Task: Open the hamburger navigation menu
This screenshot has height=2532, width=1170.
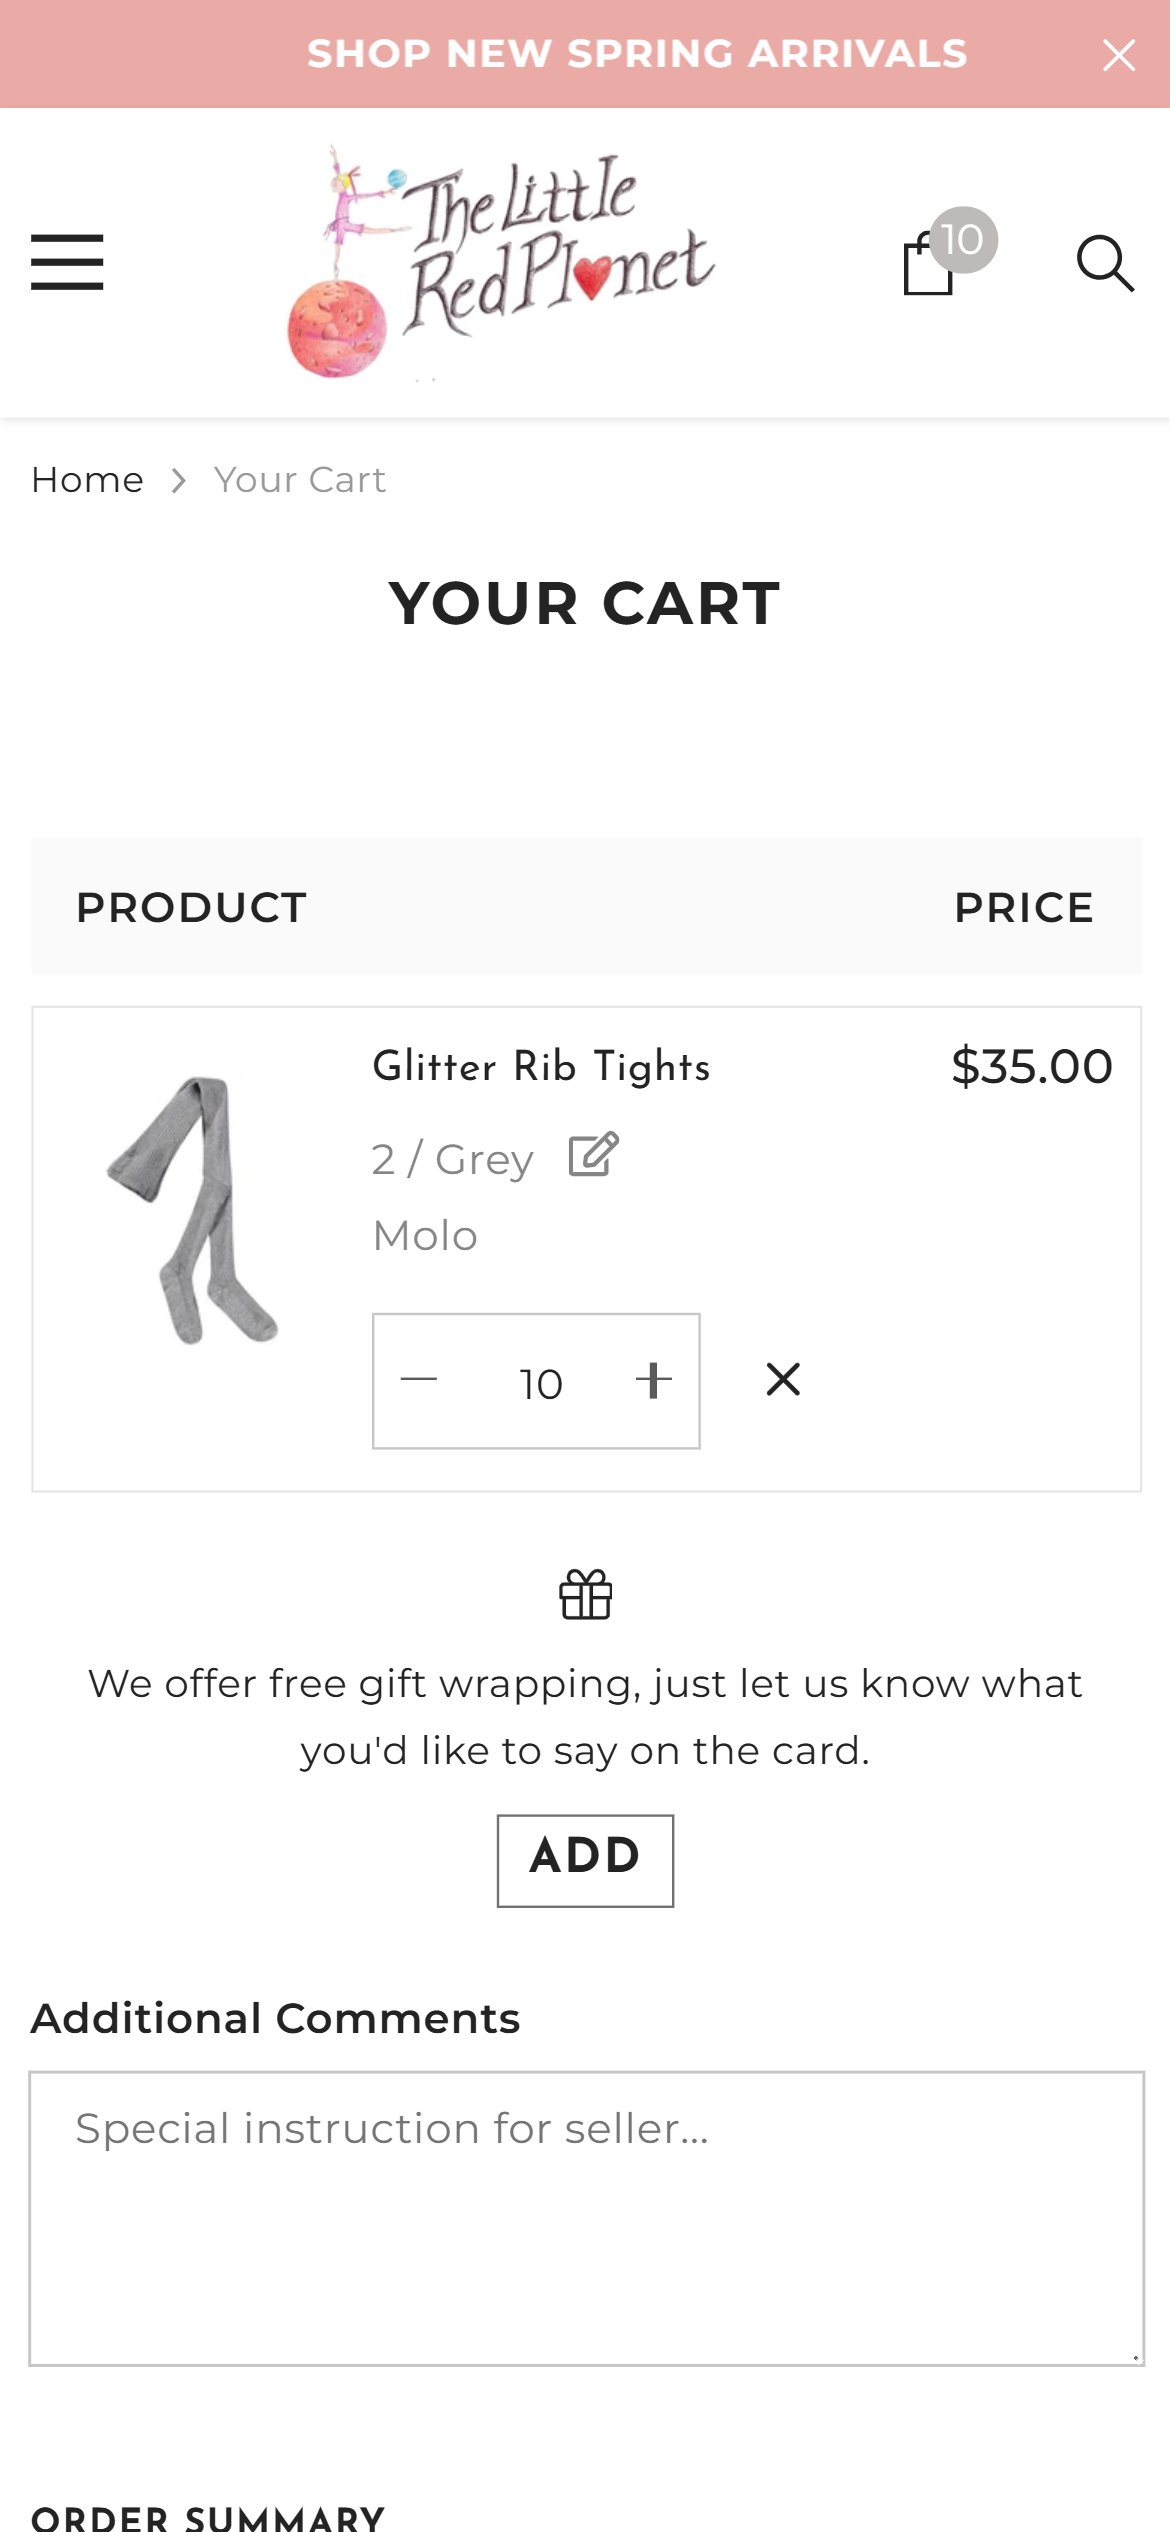Action: click(67, 262)
